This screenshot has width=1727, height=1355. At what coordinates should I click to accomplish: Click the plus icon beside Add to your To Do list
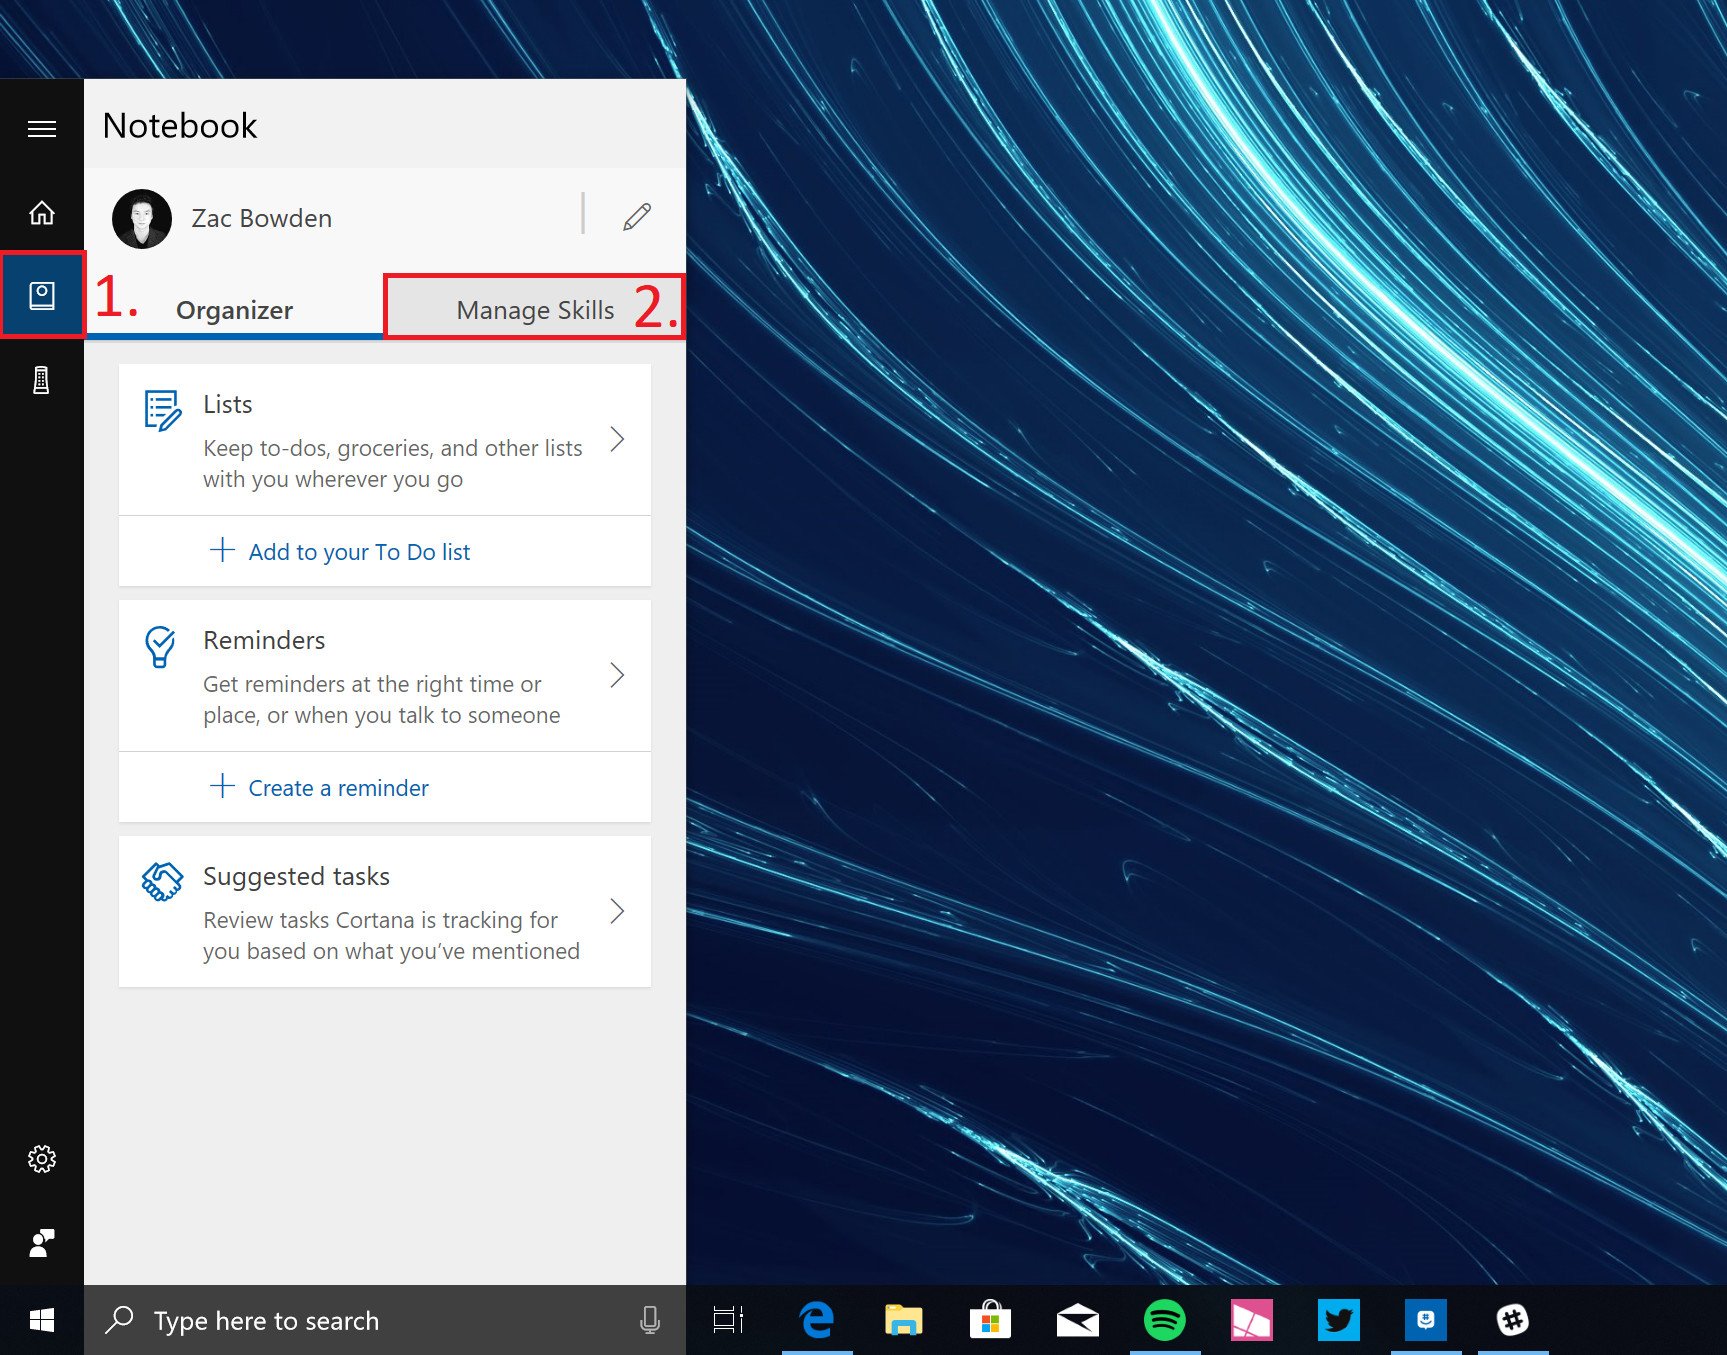[222, 550]
